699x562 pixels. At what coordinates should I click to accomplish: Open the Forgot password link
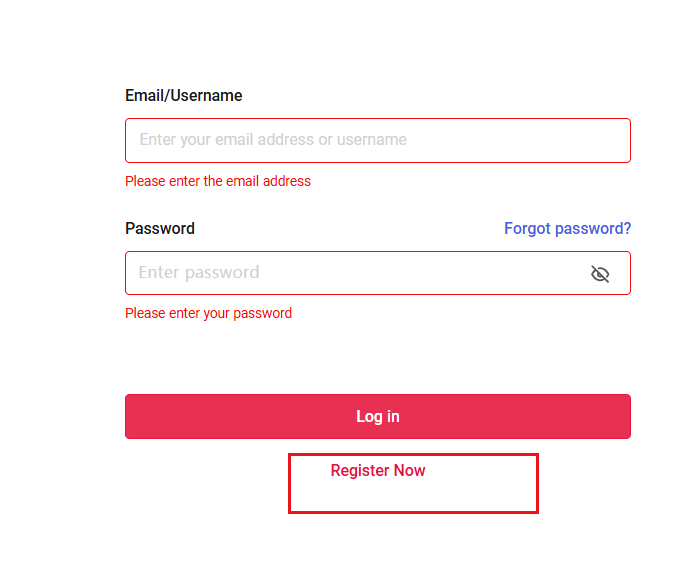567,229
